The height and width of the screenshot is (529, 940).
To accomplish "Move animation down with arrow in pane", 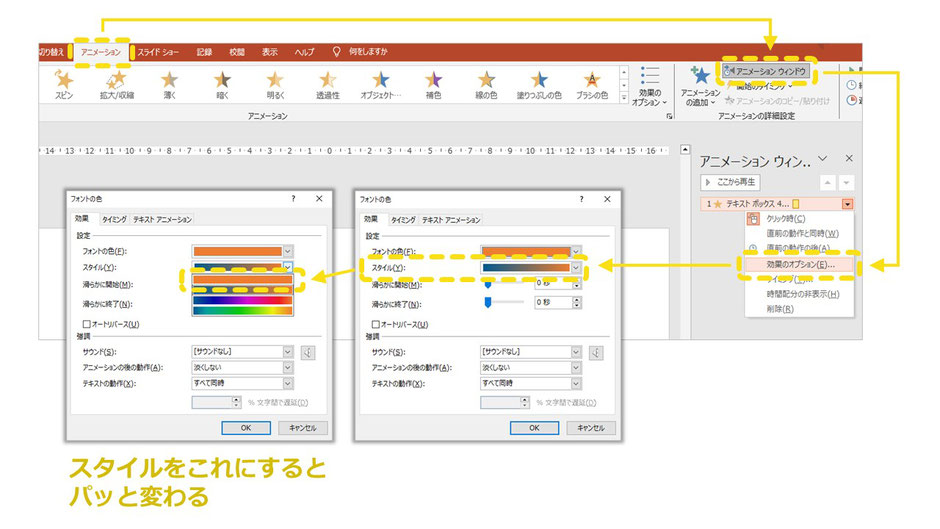I will point(846,182).
